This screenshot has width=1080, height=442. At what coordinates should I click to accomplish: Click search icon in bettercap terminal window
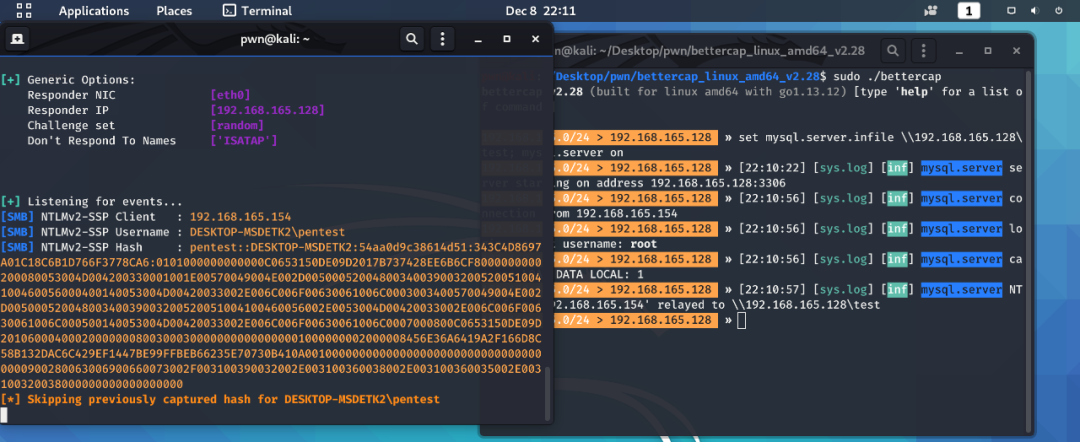[893, 50]
